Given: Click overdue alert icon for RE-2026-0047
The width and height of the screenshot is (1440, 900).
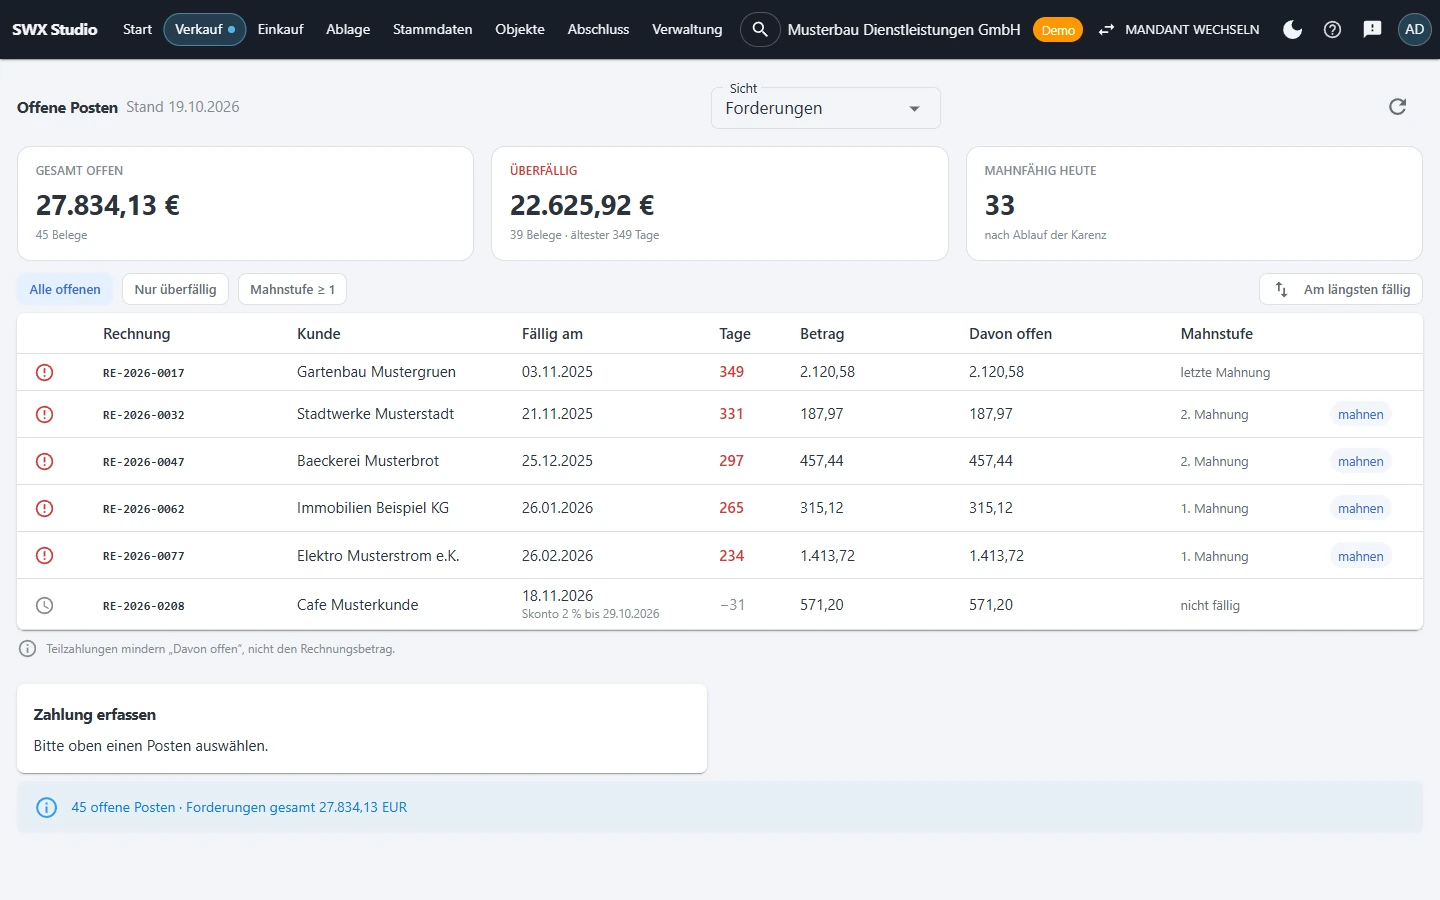Looking at the screenshot, I should tap(44, 461).
